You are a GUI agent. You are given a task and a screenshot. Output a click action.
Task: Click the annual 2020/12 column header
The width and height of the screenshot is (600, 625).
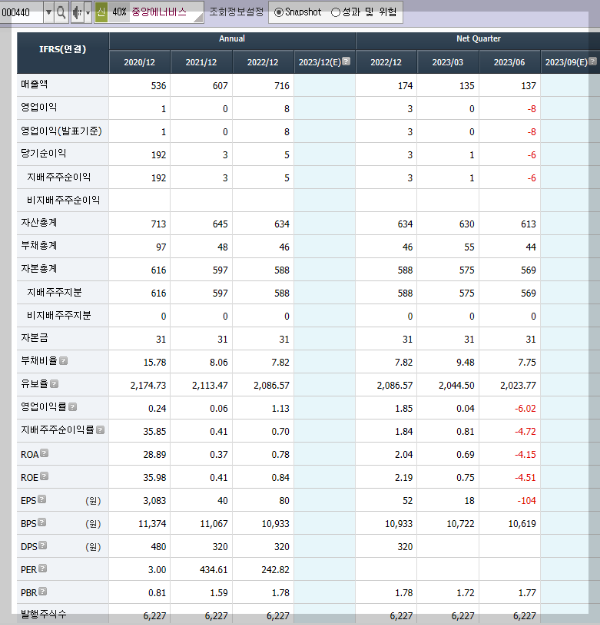click(140, 62)
